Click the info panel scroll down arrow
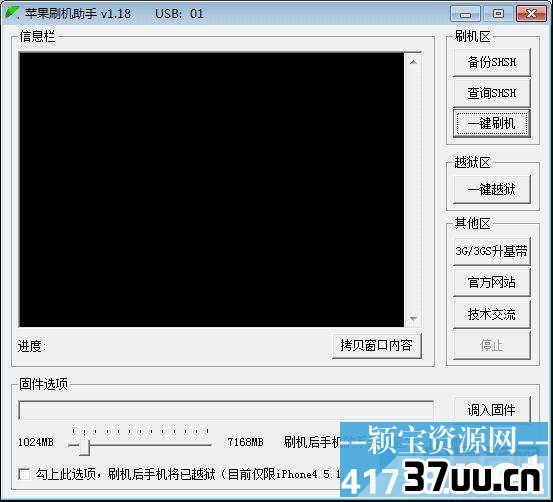Screen dimensions: 553x502 pos(413,319)
